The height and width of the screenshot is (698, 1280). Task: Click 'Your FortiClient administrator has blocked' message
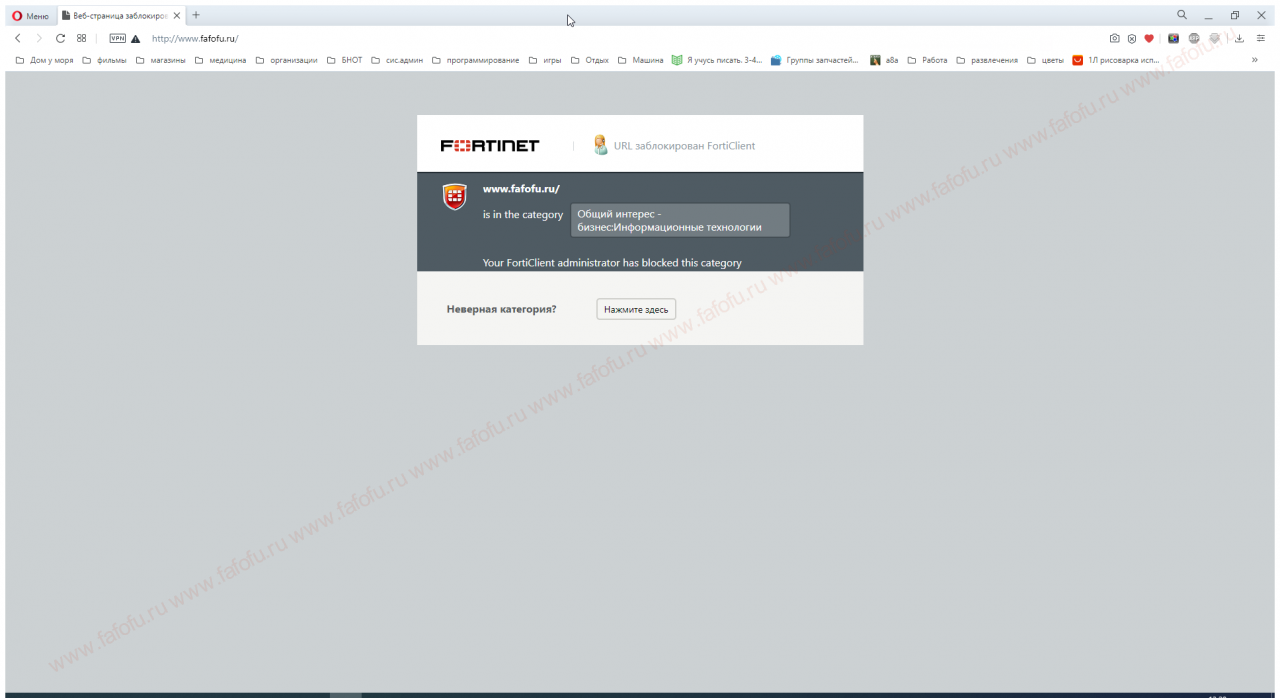point(612,263)
